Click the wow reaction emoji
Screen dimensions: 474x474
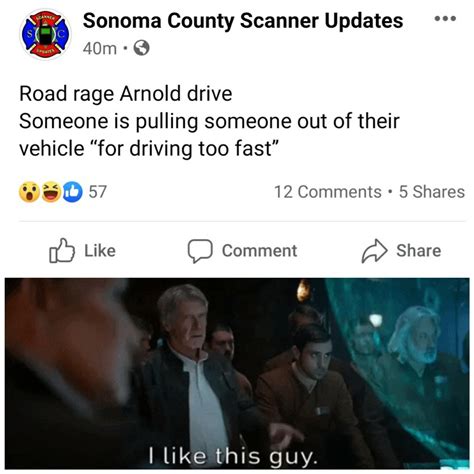(x=29, y=192)
